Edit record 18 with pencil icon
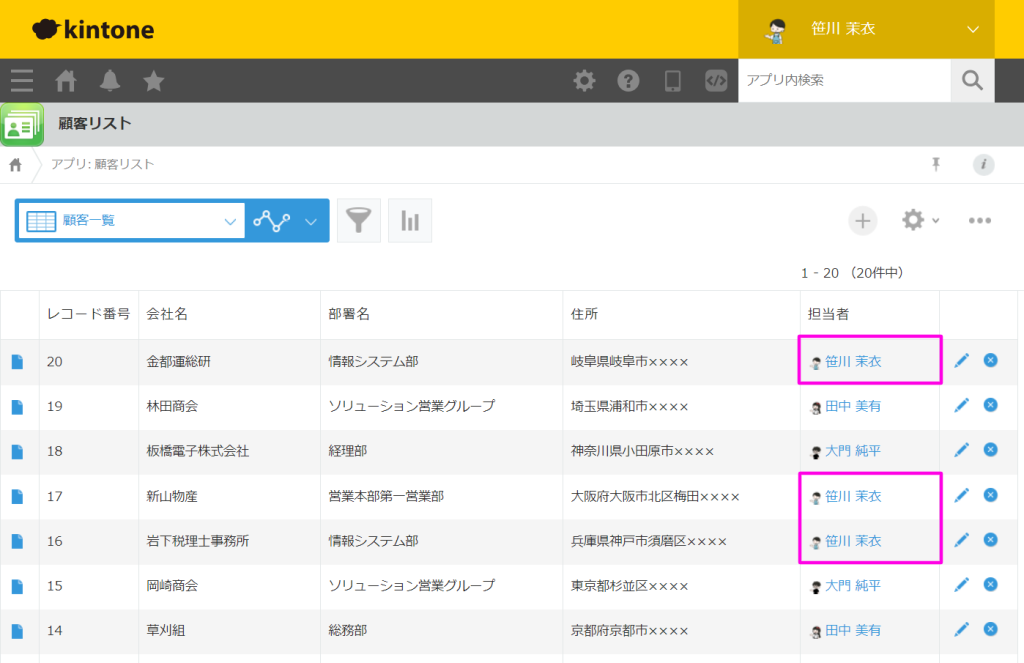The image size is (1024, 663). click(x=961, y=450)
